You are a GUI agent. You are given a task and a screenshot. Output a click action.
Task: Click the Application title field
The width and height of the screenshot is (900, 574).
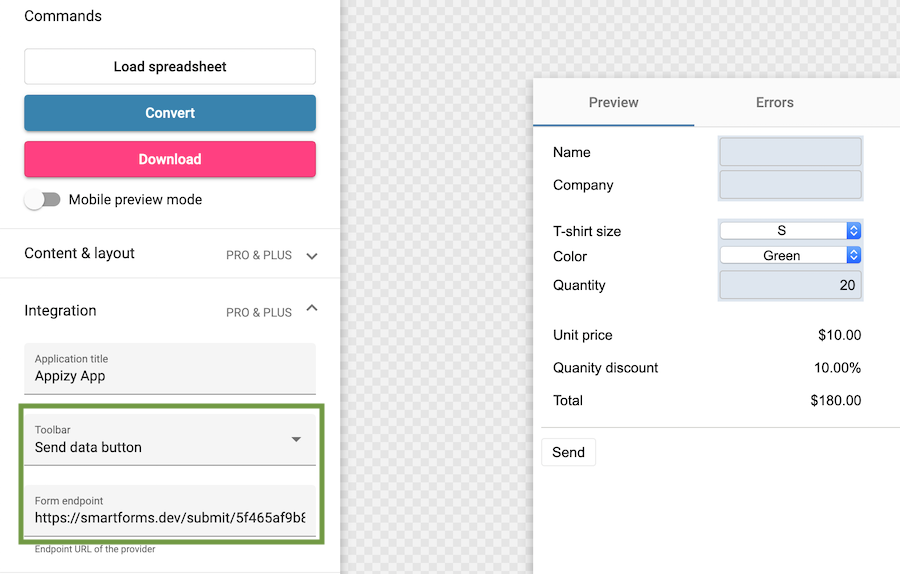tap(170, 369)
